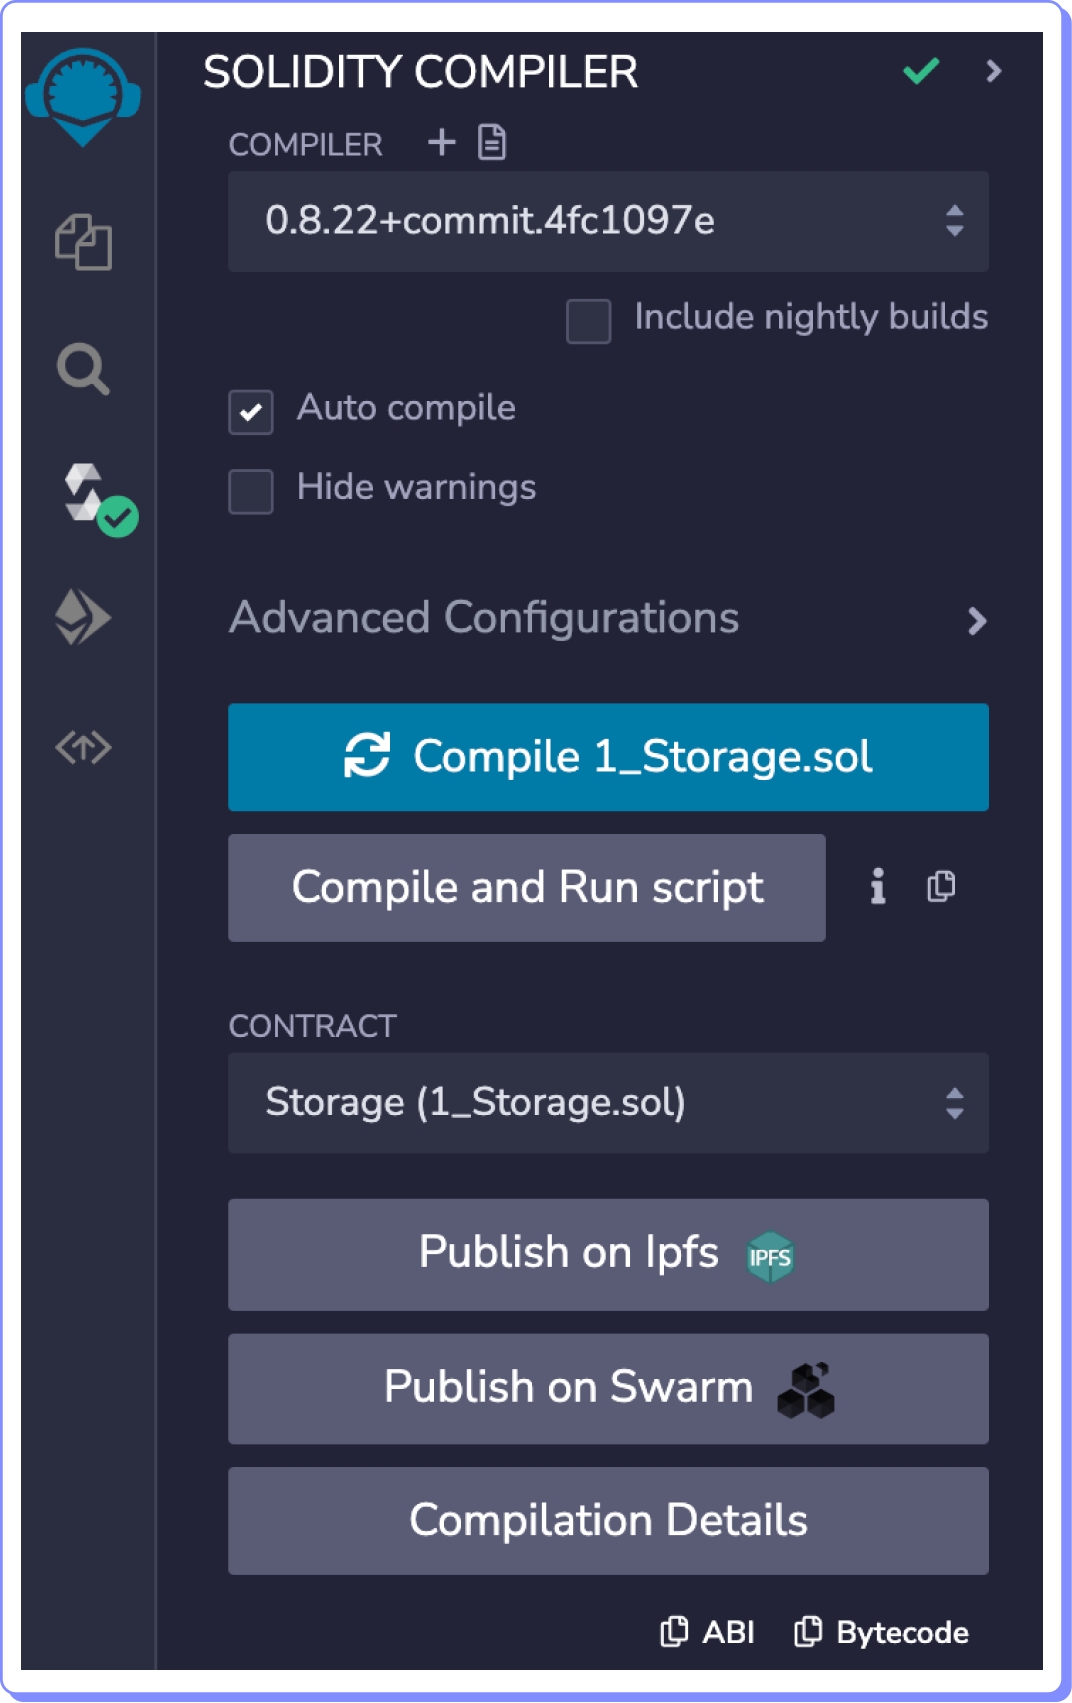Collapse the panel with top-right chevron

[x=993, y=71]
